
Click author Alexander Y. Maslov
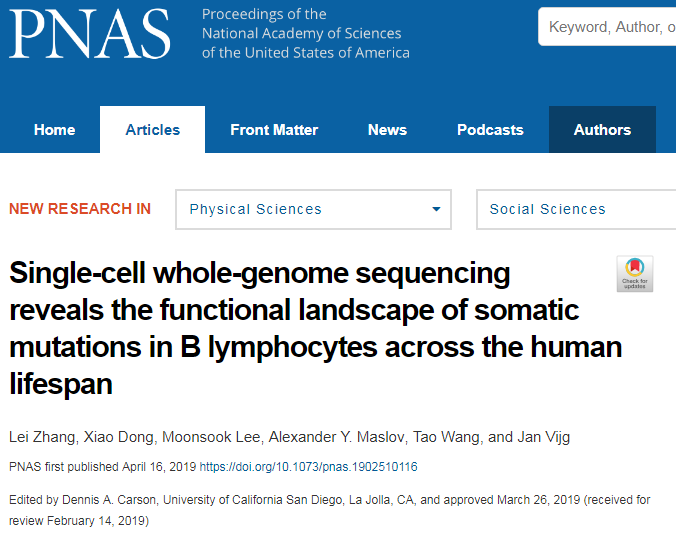point(337,437)
